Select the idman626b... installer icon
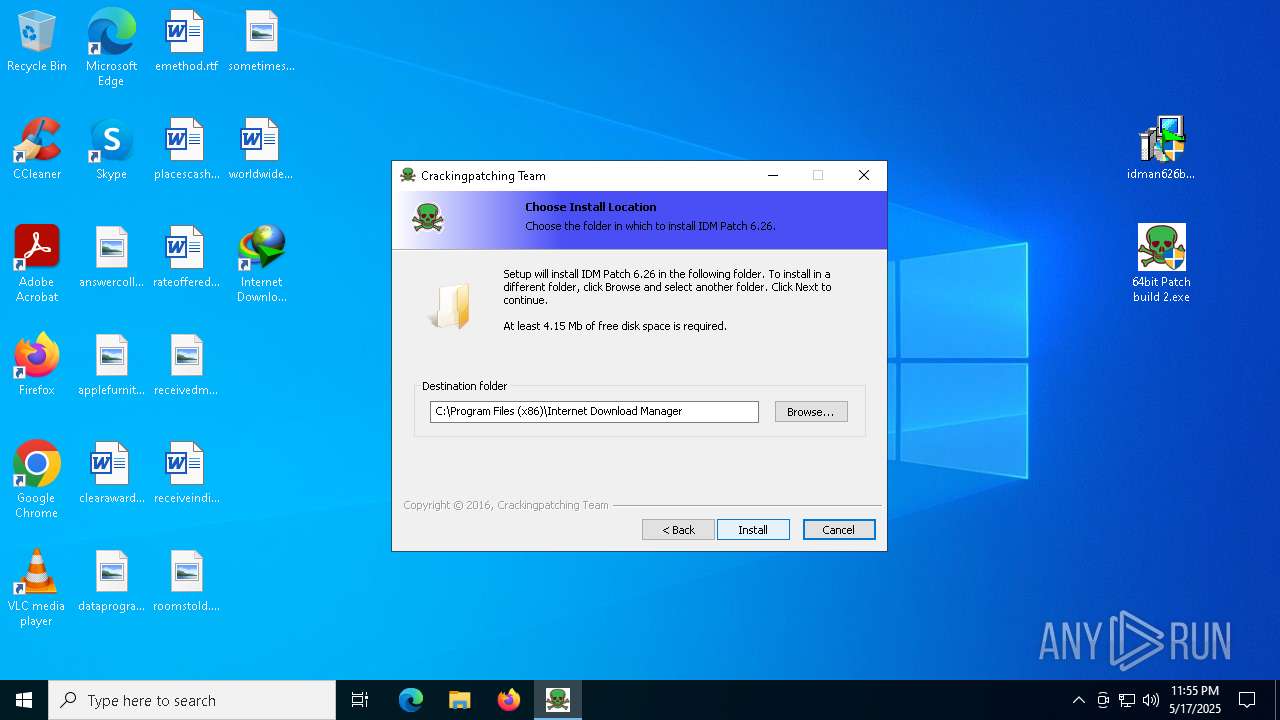Viewport: 1280px width, 720px height. point(1161,149)
